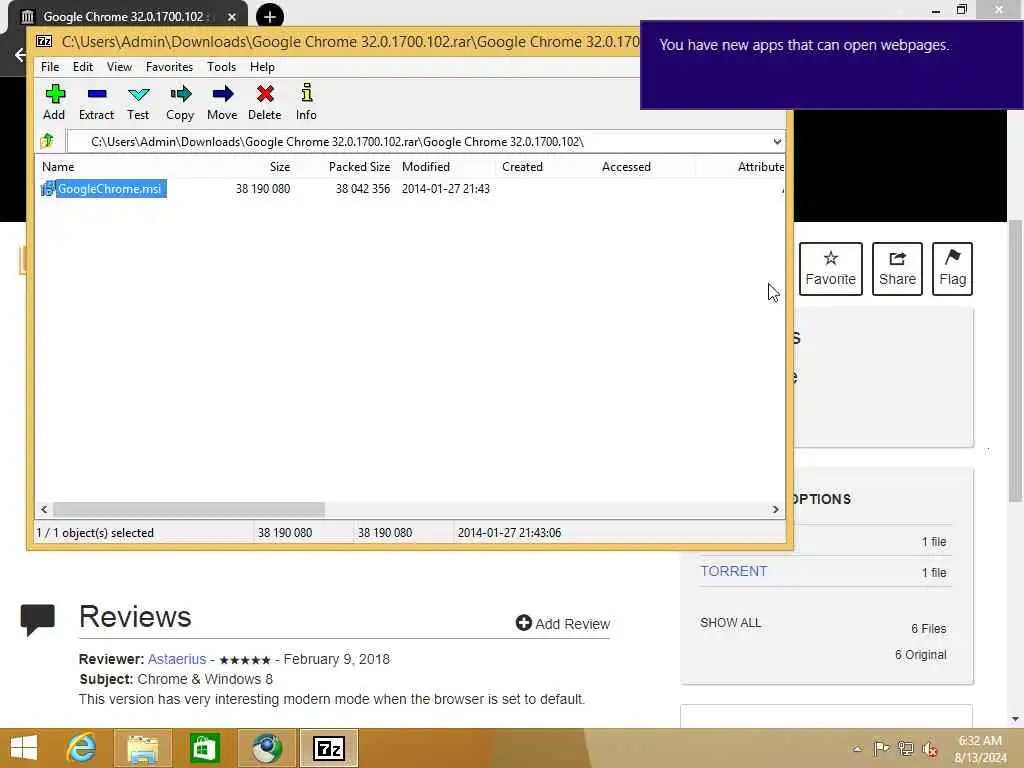Show hidden tray icons arrow
The height and width of the screenshot is (768, 1024).
click(857, 749)
